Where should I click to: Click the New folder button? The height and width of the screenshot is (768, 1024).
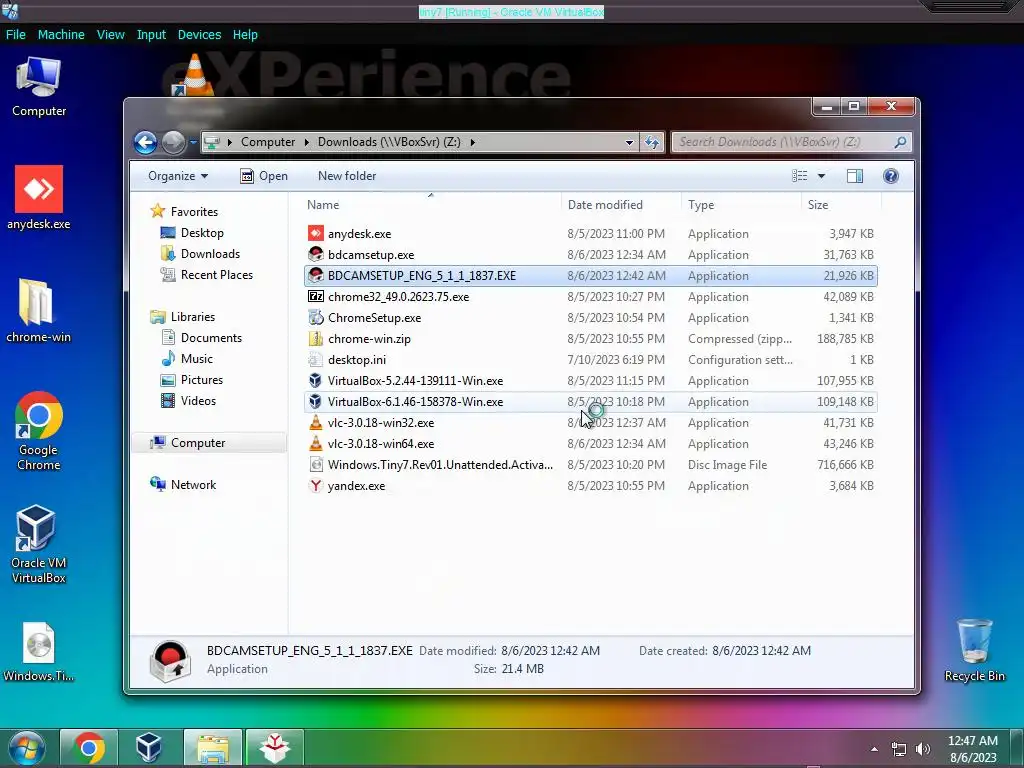(x=347, y=176)
